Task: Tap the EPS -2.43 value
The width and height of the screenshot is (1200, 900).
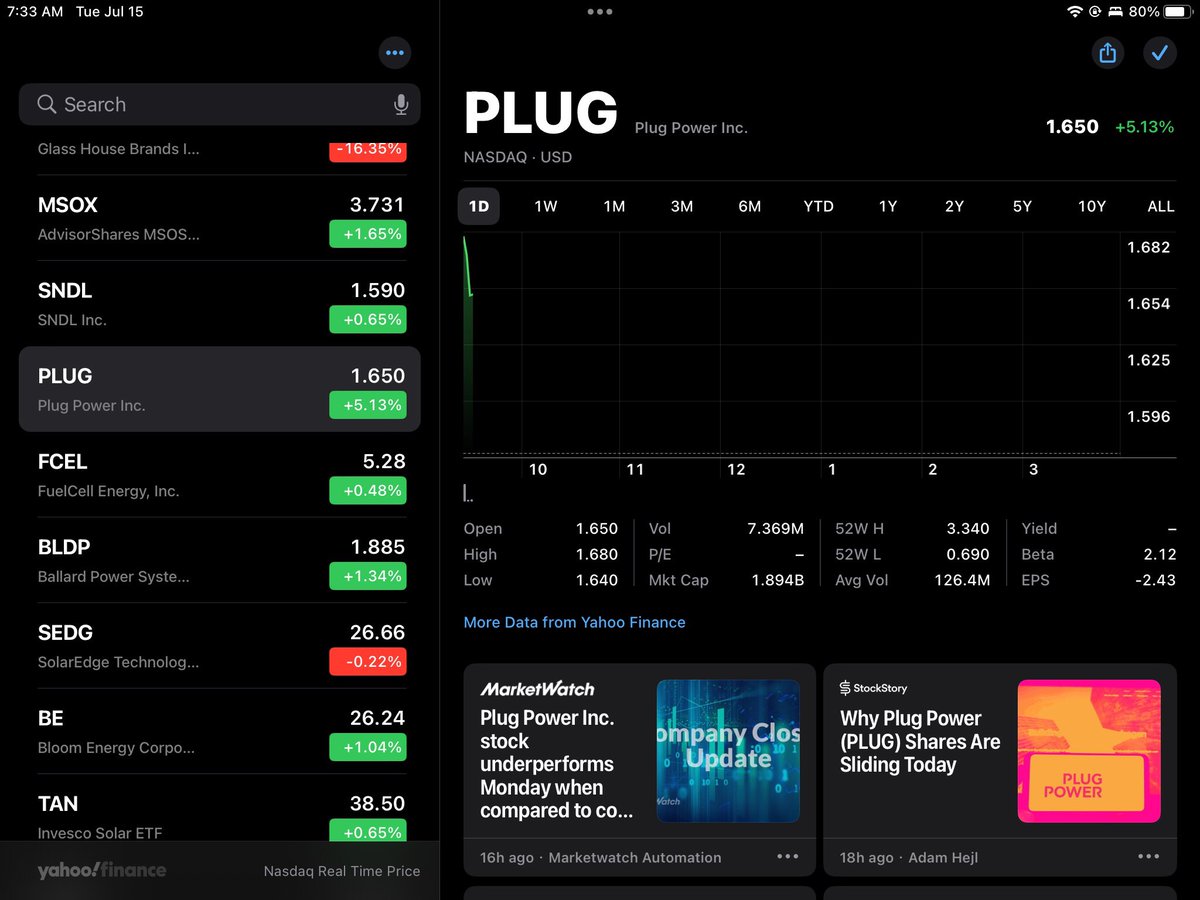Action: pyautogui.click(x=1156, y=580)
